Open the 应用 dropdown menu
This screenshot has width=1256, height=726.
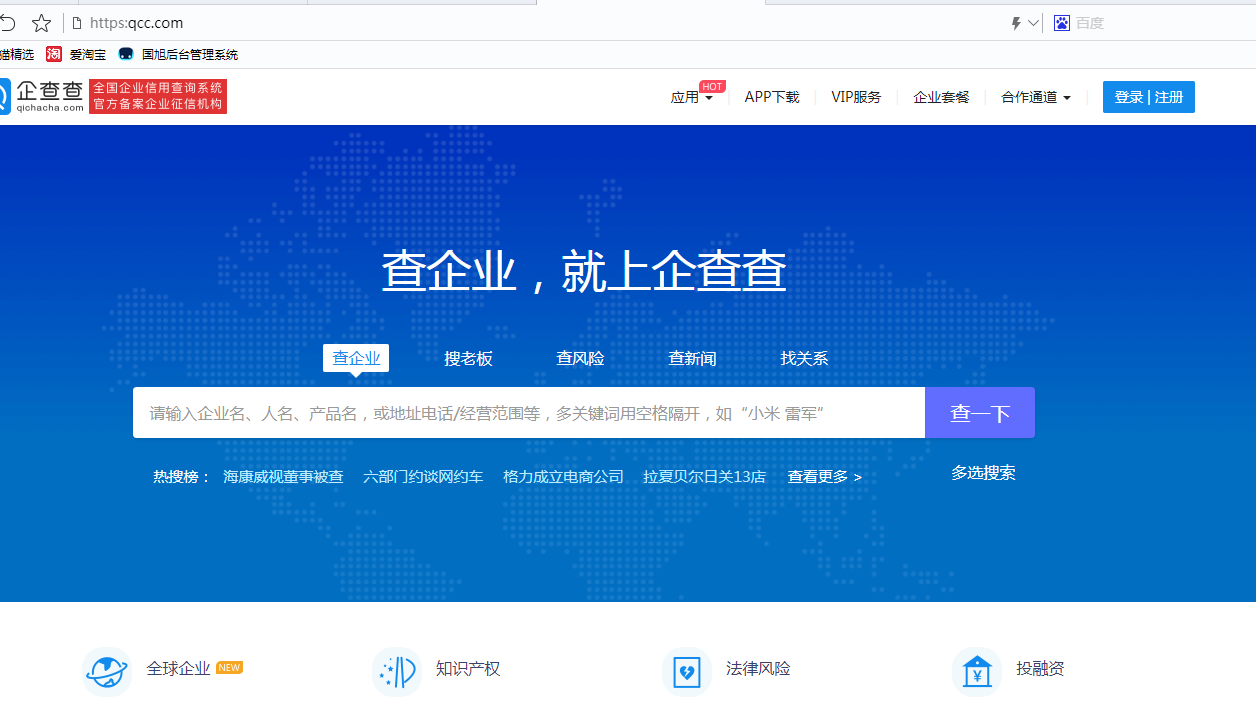point(692,97)
